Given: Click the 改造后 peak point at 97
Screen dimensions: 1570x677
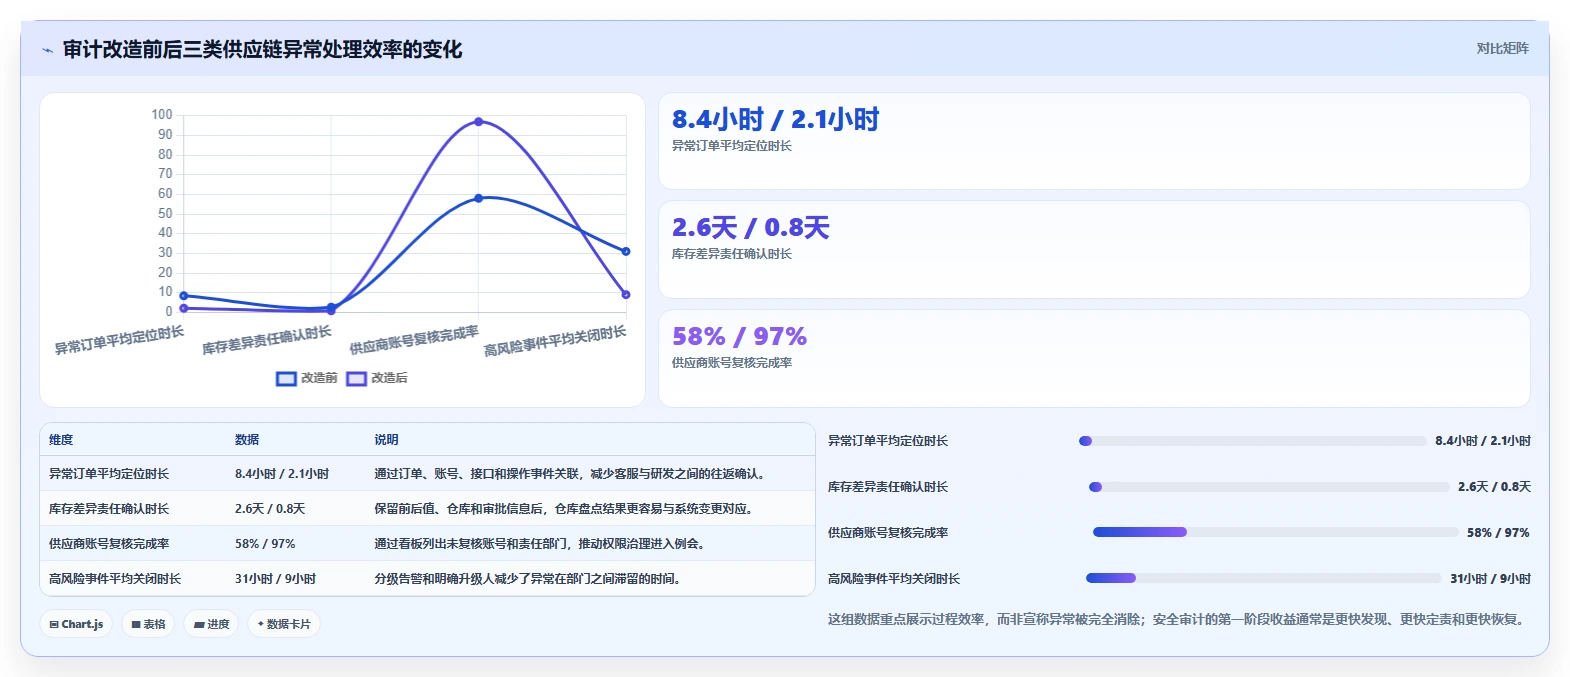Looking at the screenshot, I should coord(478,122).
